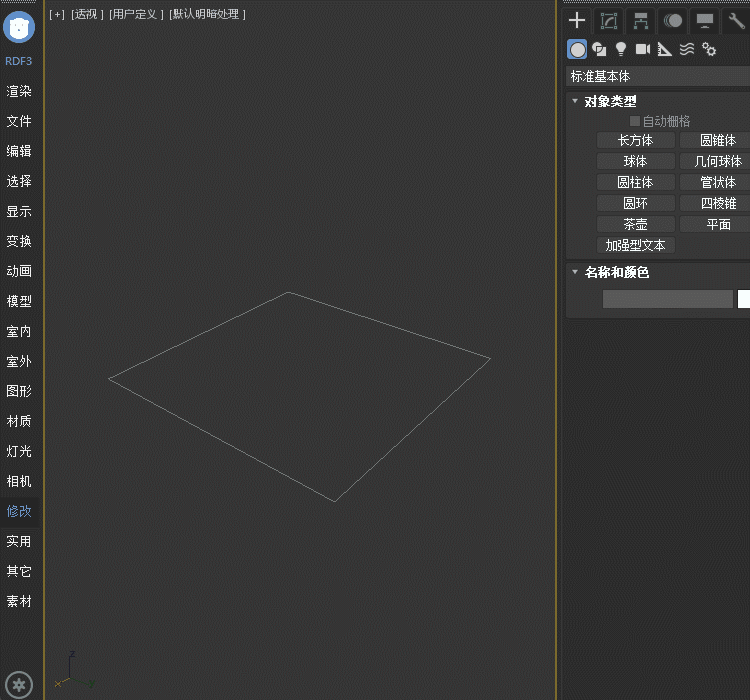The width and height of the screenshot is (750, 700).
Task: Click the object name input field
Action: pyautogui.click(x=667, y=299)
